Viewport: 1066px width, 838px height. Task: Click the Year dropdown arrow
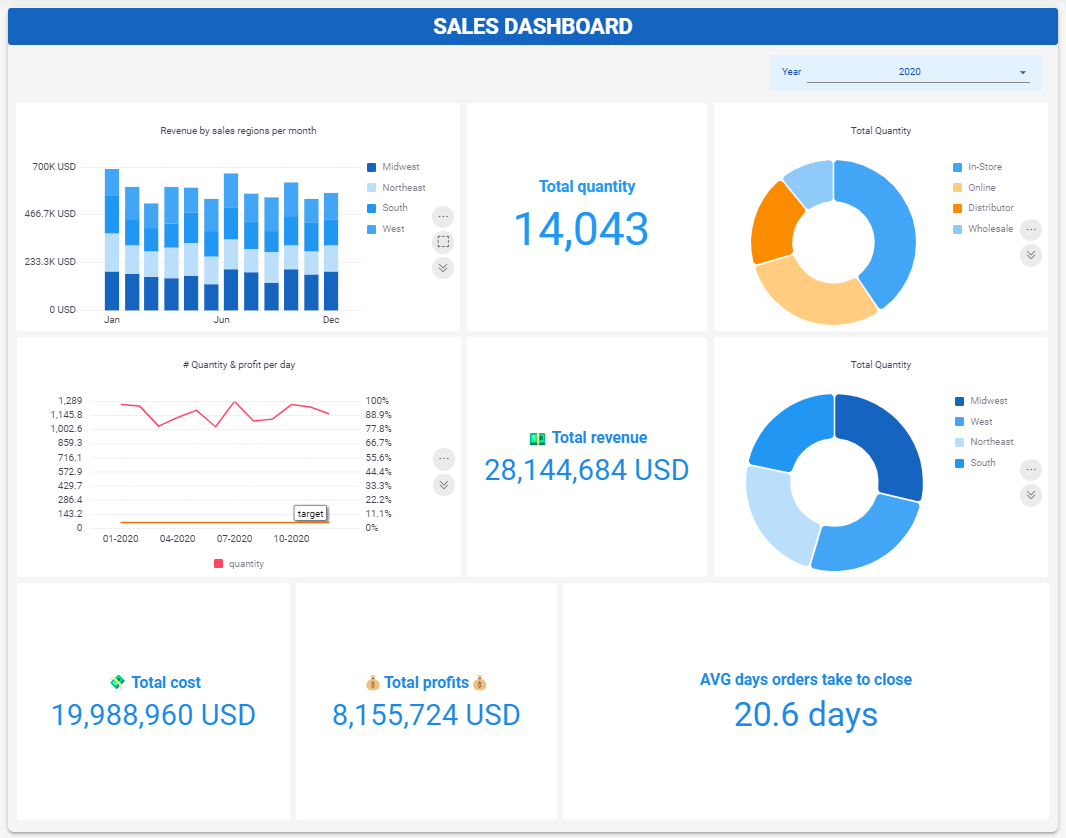tap(1022, 73)
